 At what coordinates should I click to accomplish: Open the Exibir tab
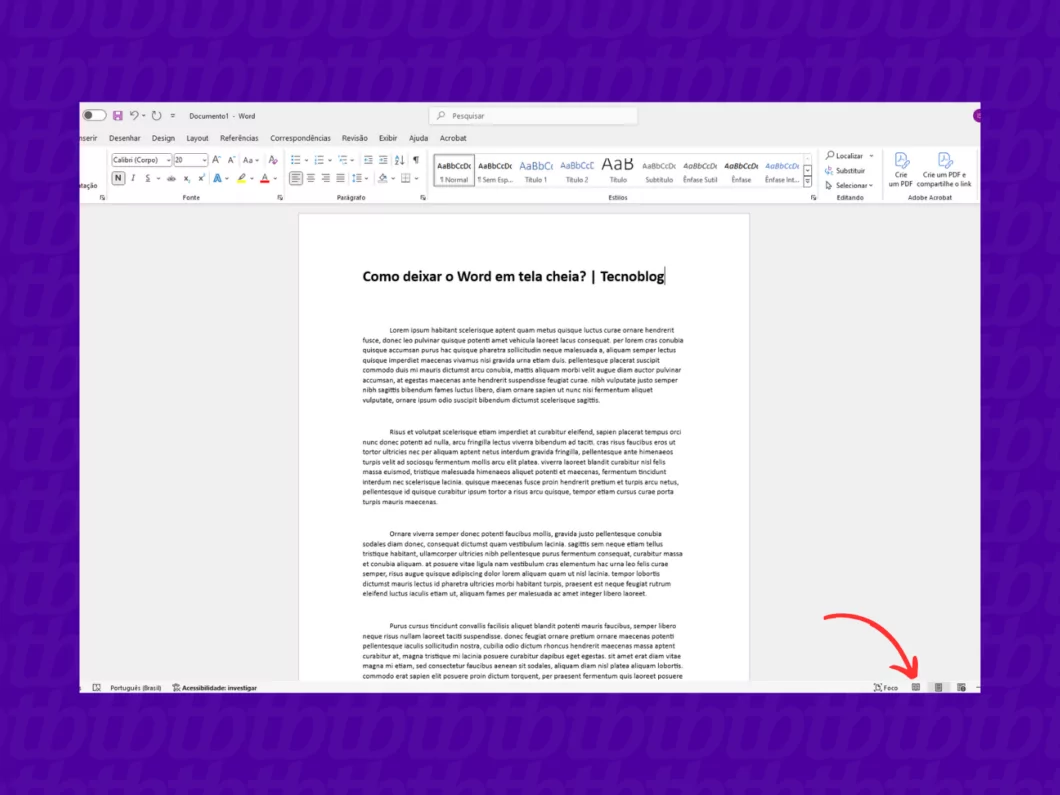click(388, 138)
